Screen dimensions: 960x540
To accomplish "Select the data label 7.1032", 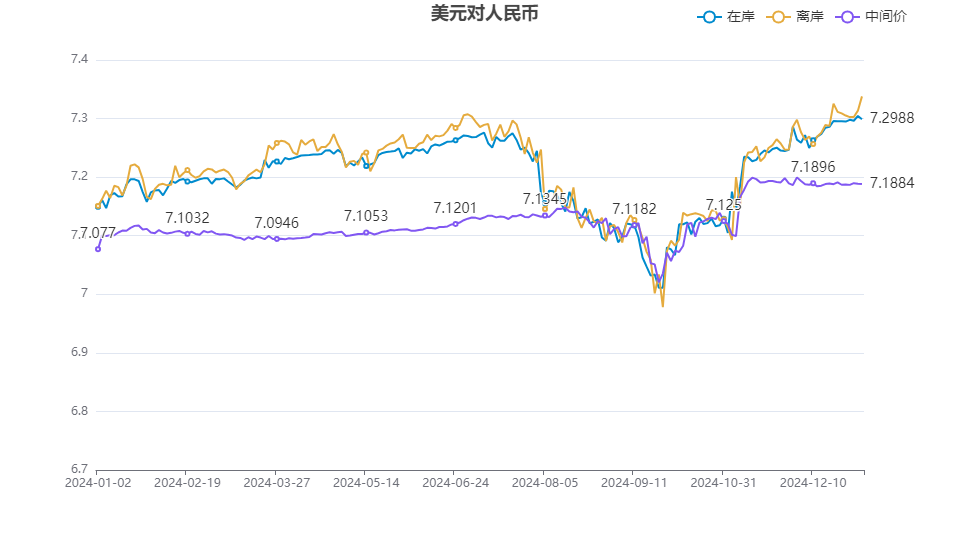I will click(187, 218).
